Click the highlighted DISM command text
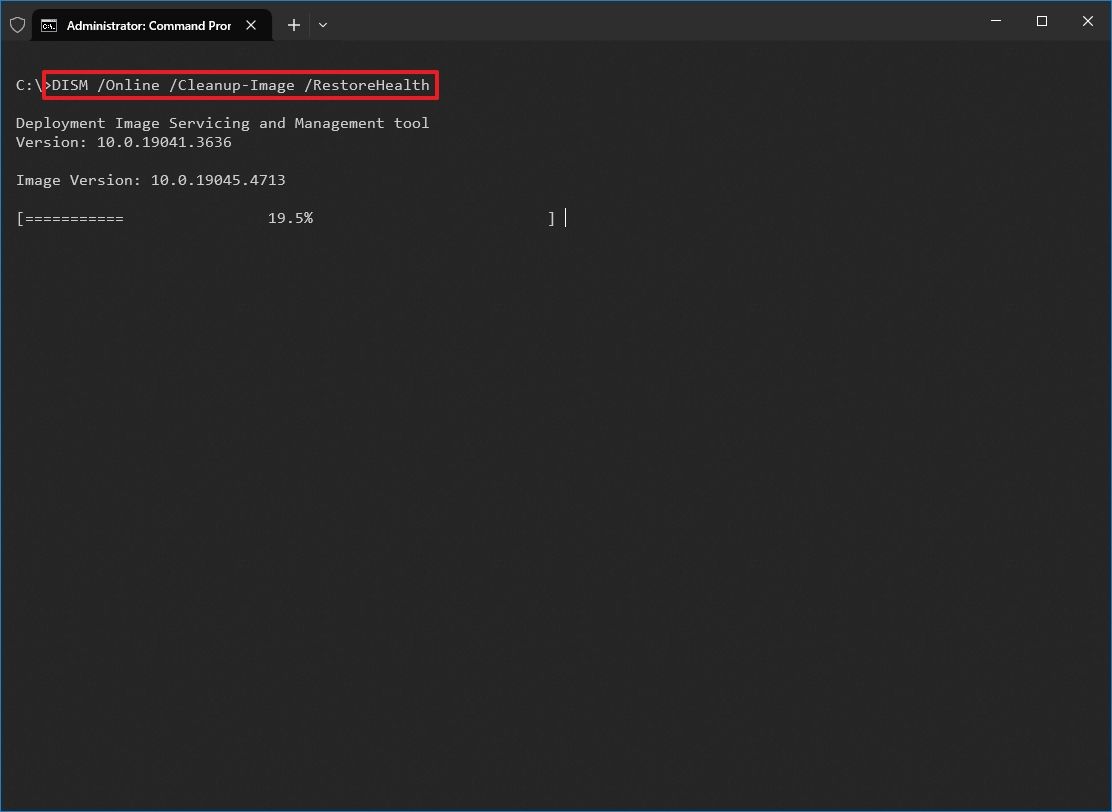This screenshot has width=1112, height=812. click(240, 85)
